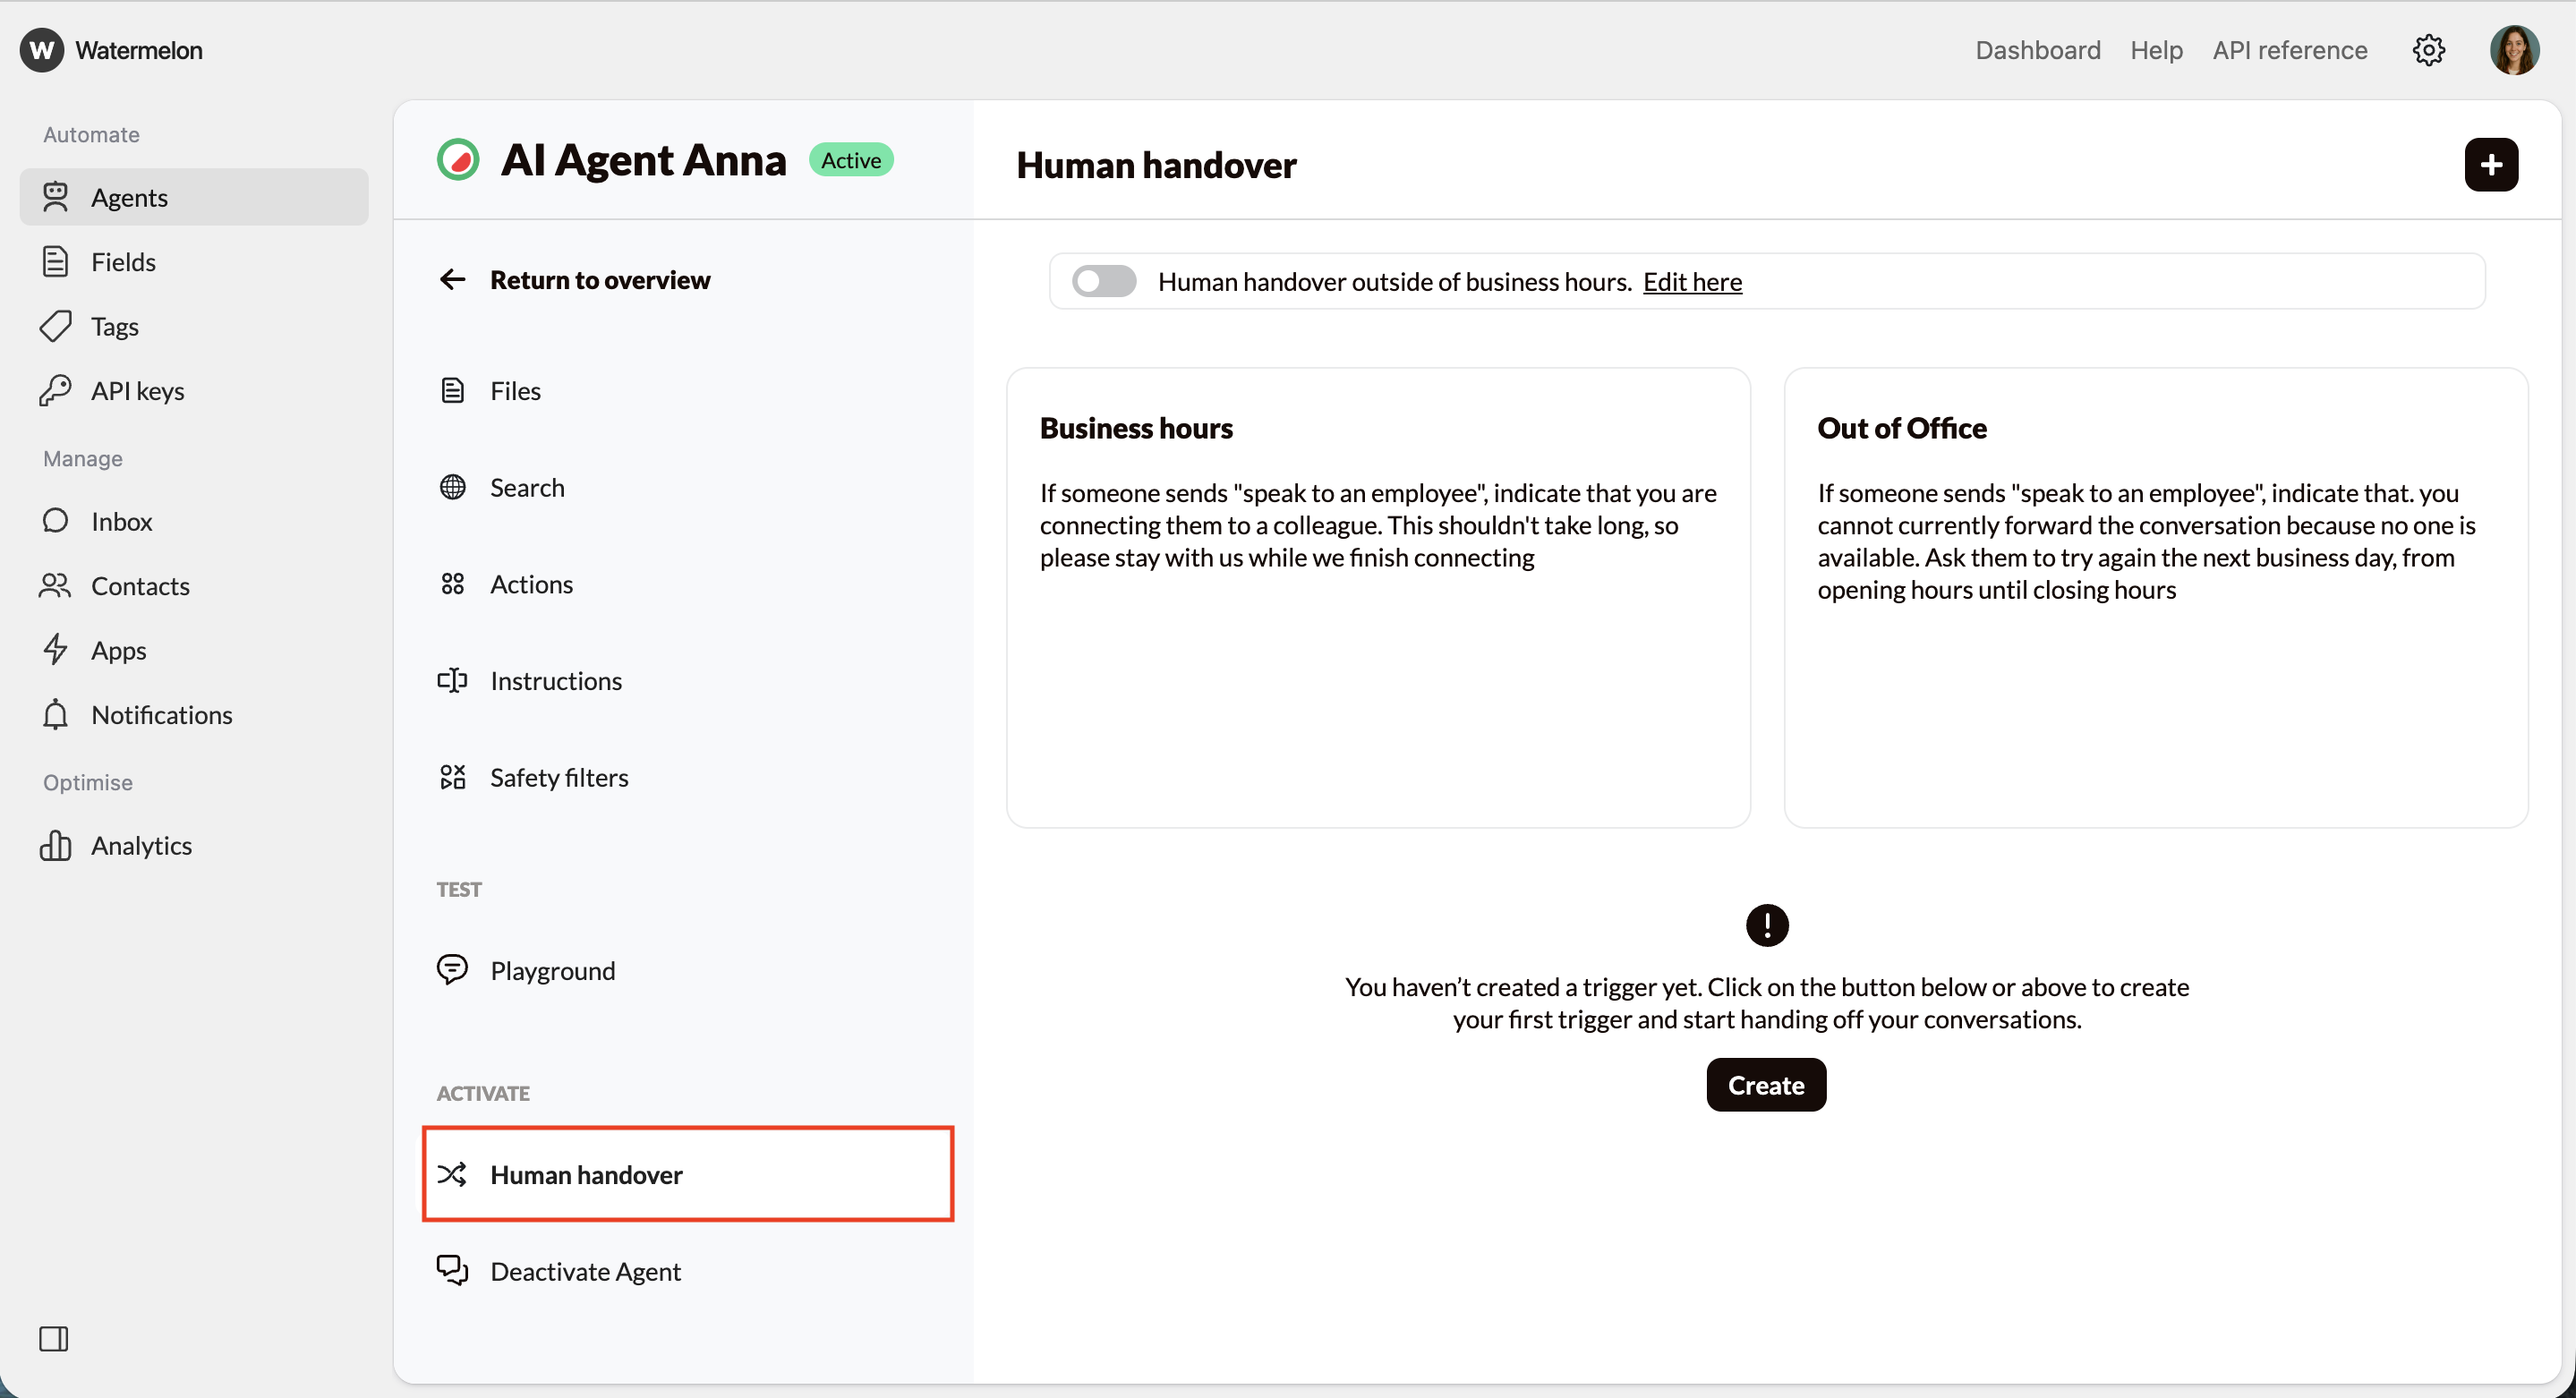Open the Inbox section
Screen dimensions: 2576x1398
121,521
